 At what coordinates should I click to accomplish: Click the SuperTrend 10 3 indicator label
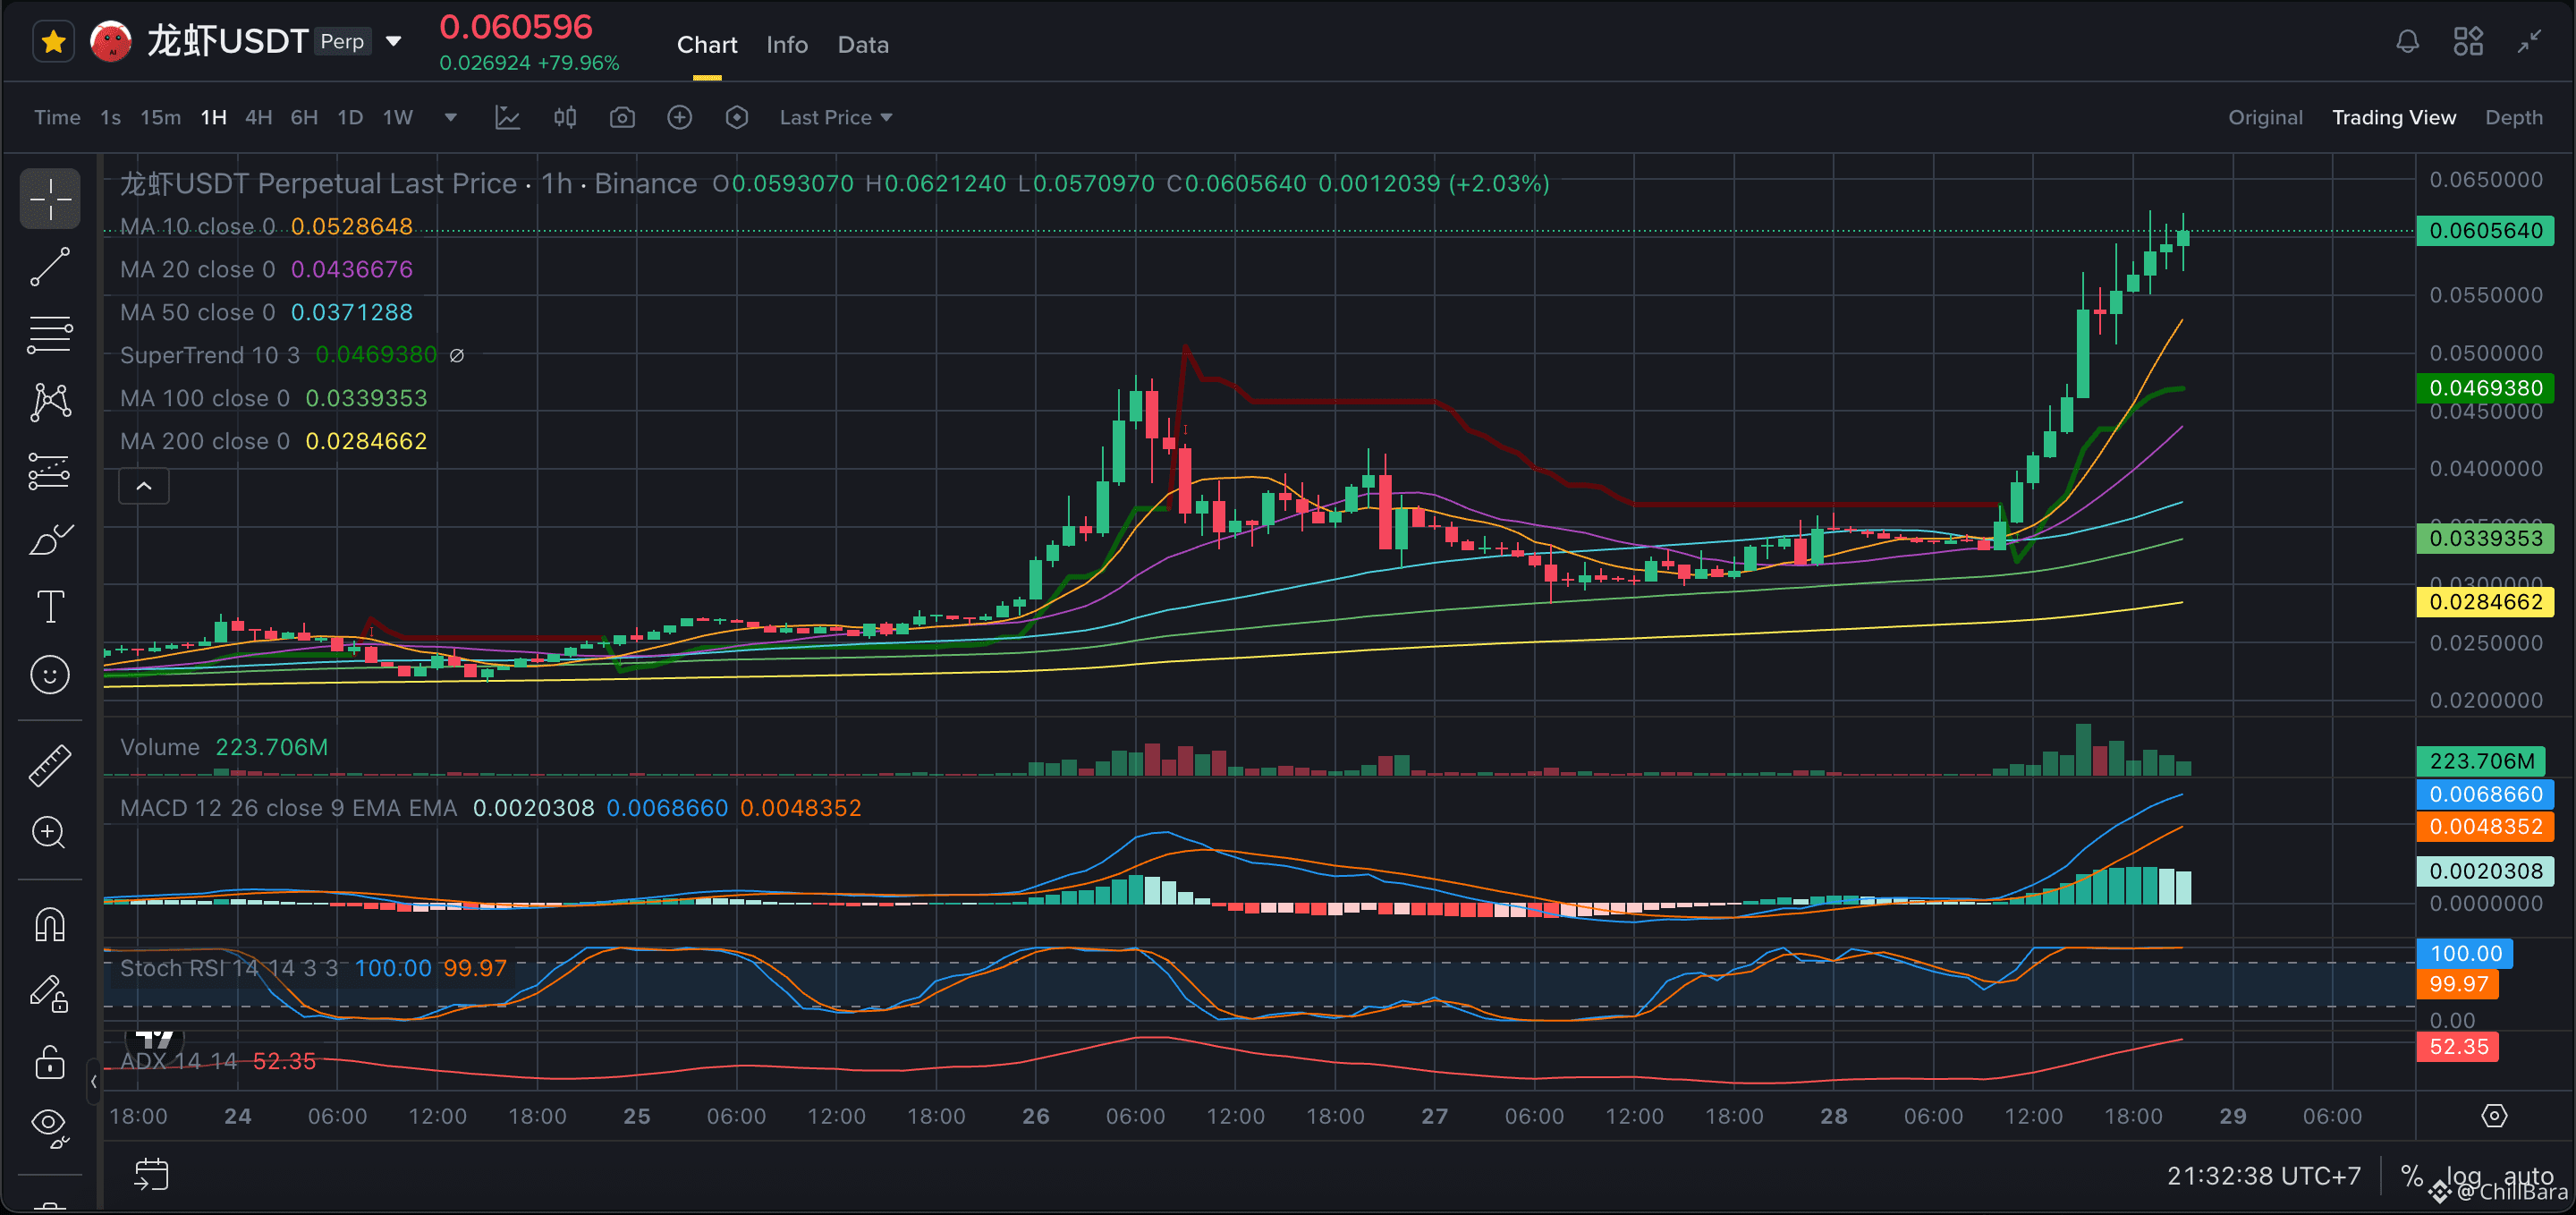point(210,356)
